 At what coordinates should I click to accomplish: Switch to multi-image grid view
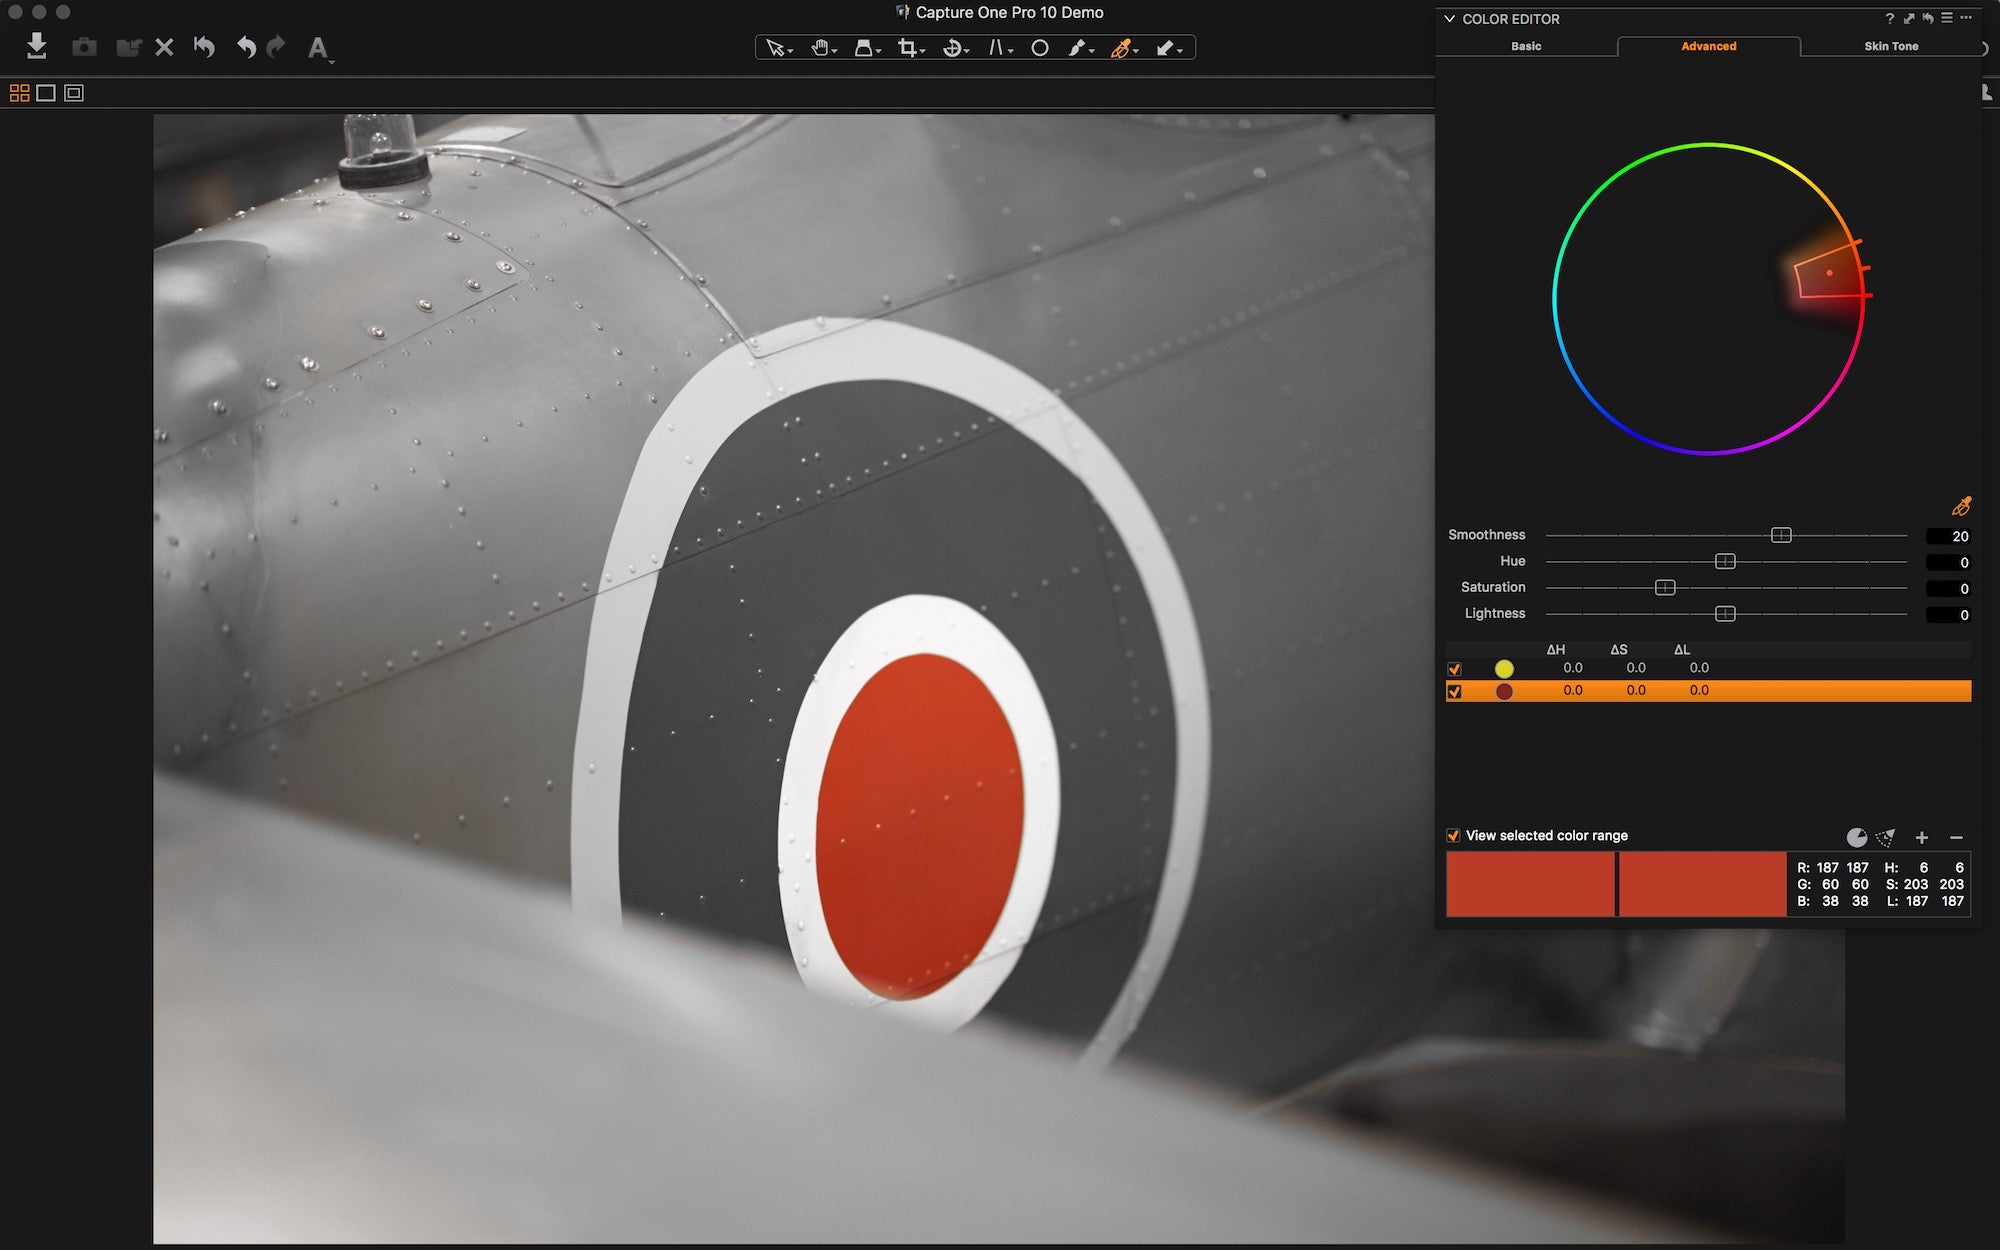pos(19,93)
